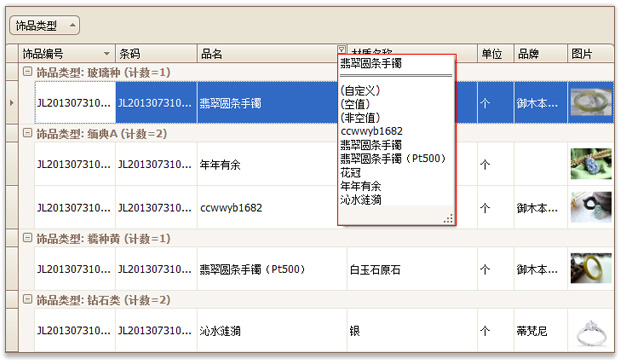The image size is (620, 360).
Task: Click the 图片 column header
Action: pos(590,54)
